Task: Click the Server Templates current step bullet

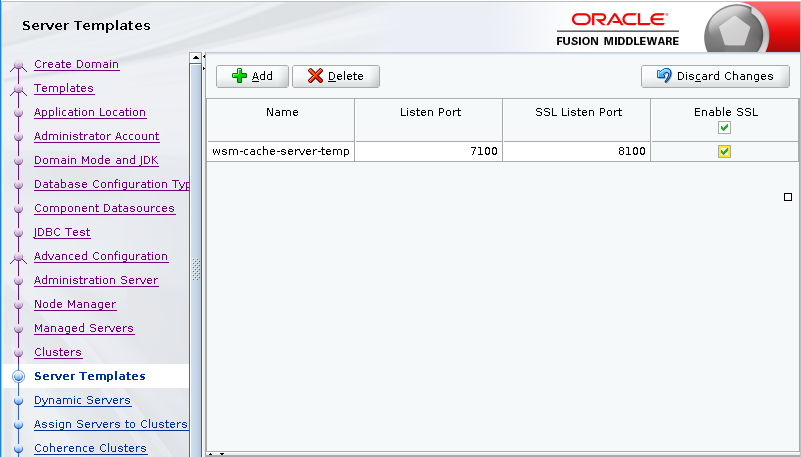Action: 18,377
